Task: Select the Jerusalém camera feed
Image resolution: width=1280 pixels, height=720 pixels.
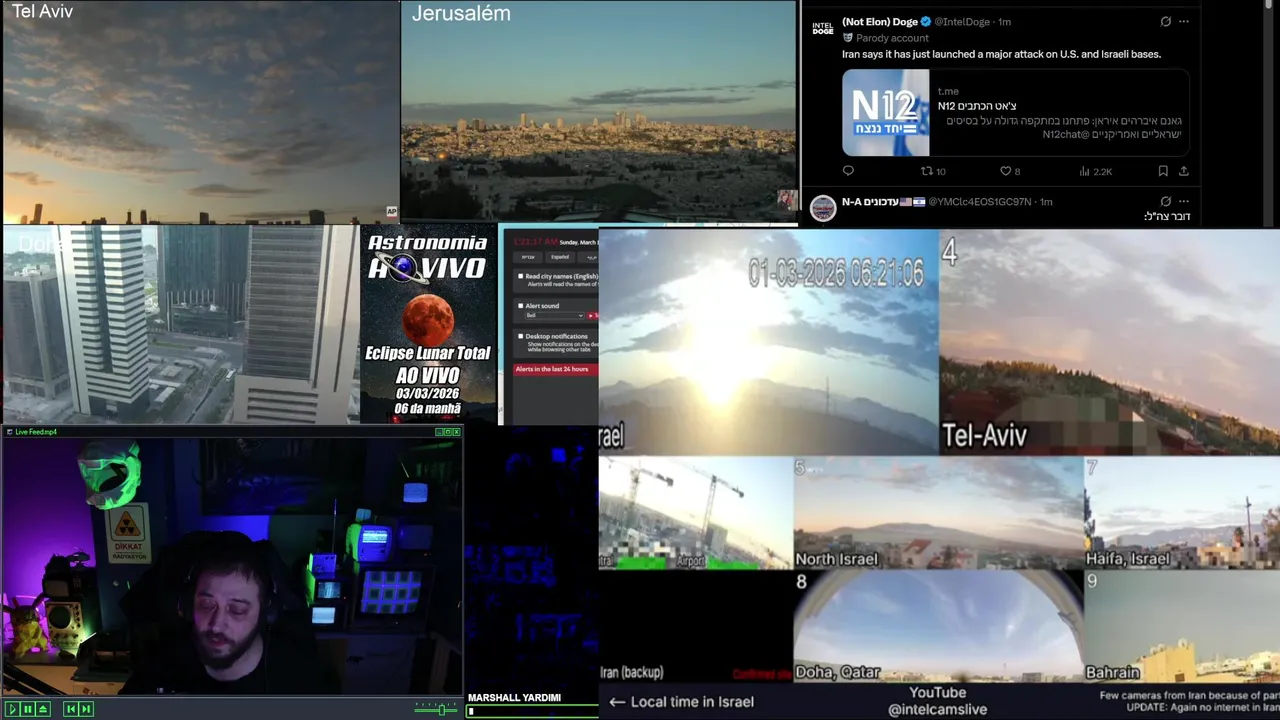Action: click(x=599, y=110)
